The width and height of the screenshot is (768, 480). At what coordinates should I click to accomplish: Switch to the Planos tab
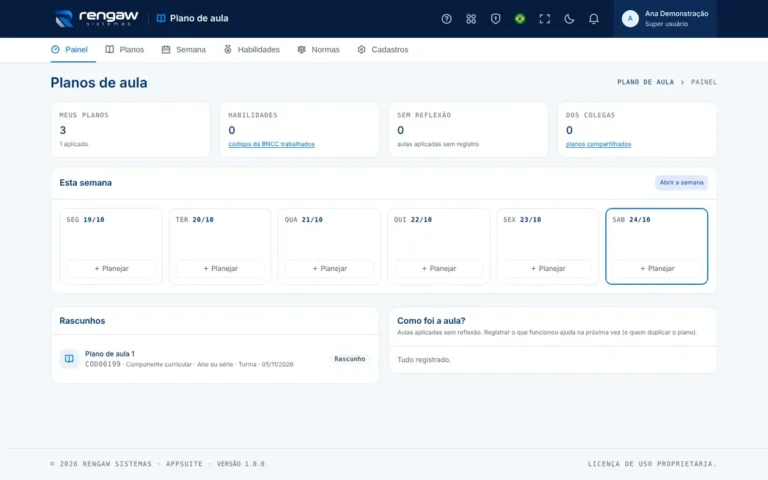click(x=125, y=49)
